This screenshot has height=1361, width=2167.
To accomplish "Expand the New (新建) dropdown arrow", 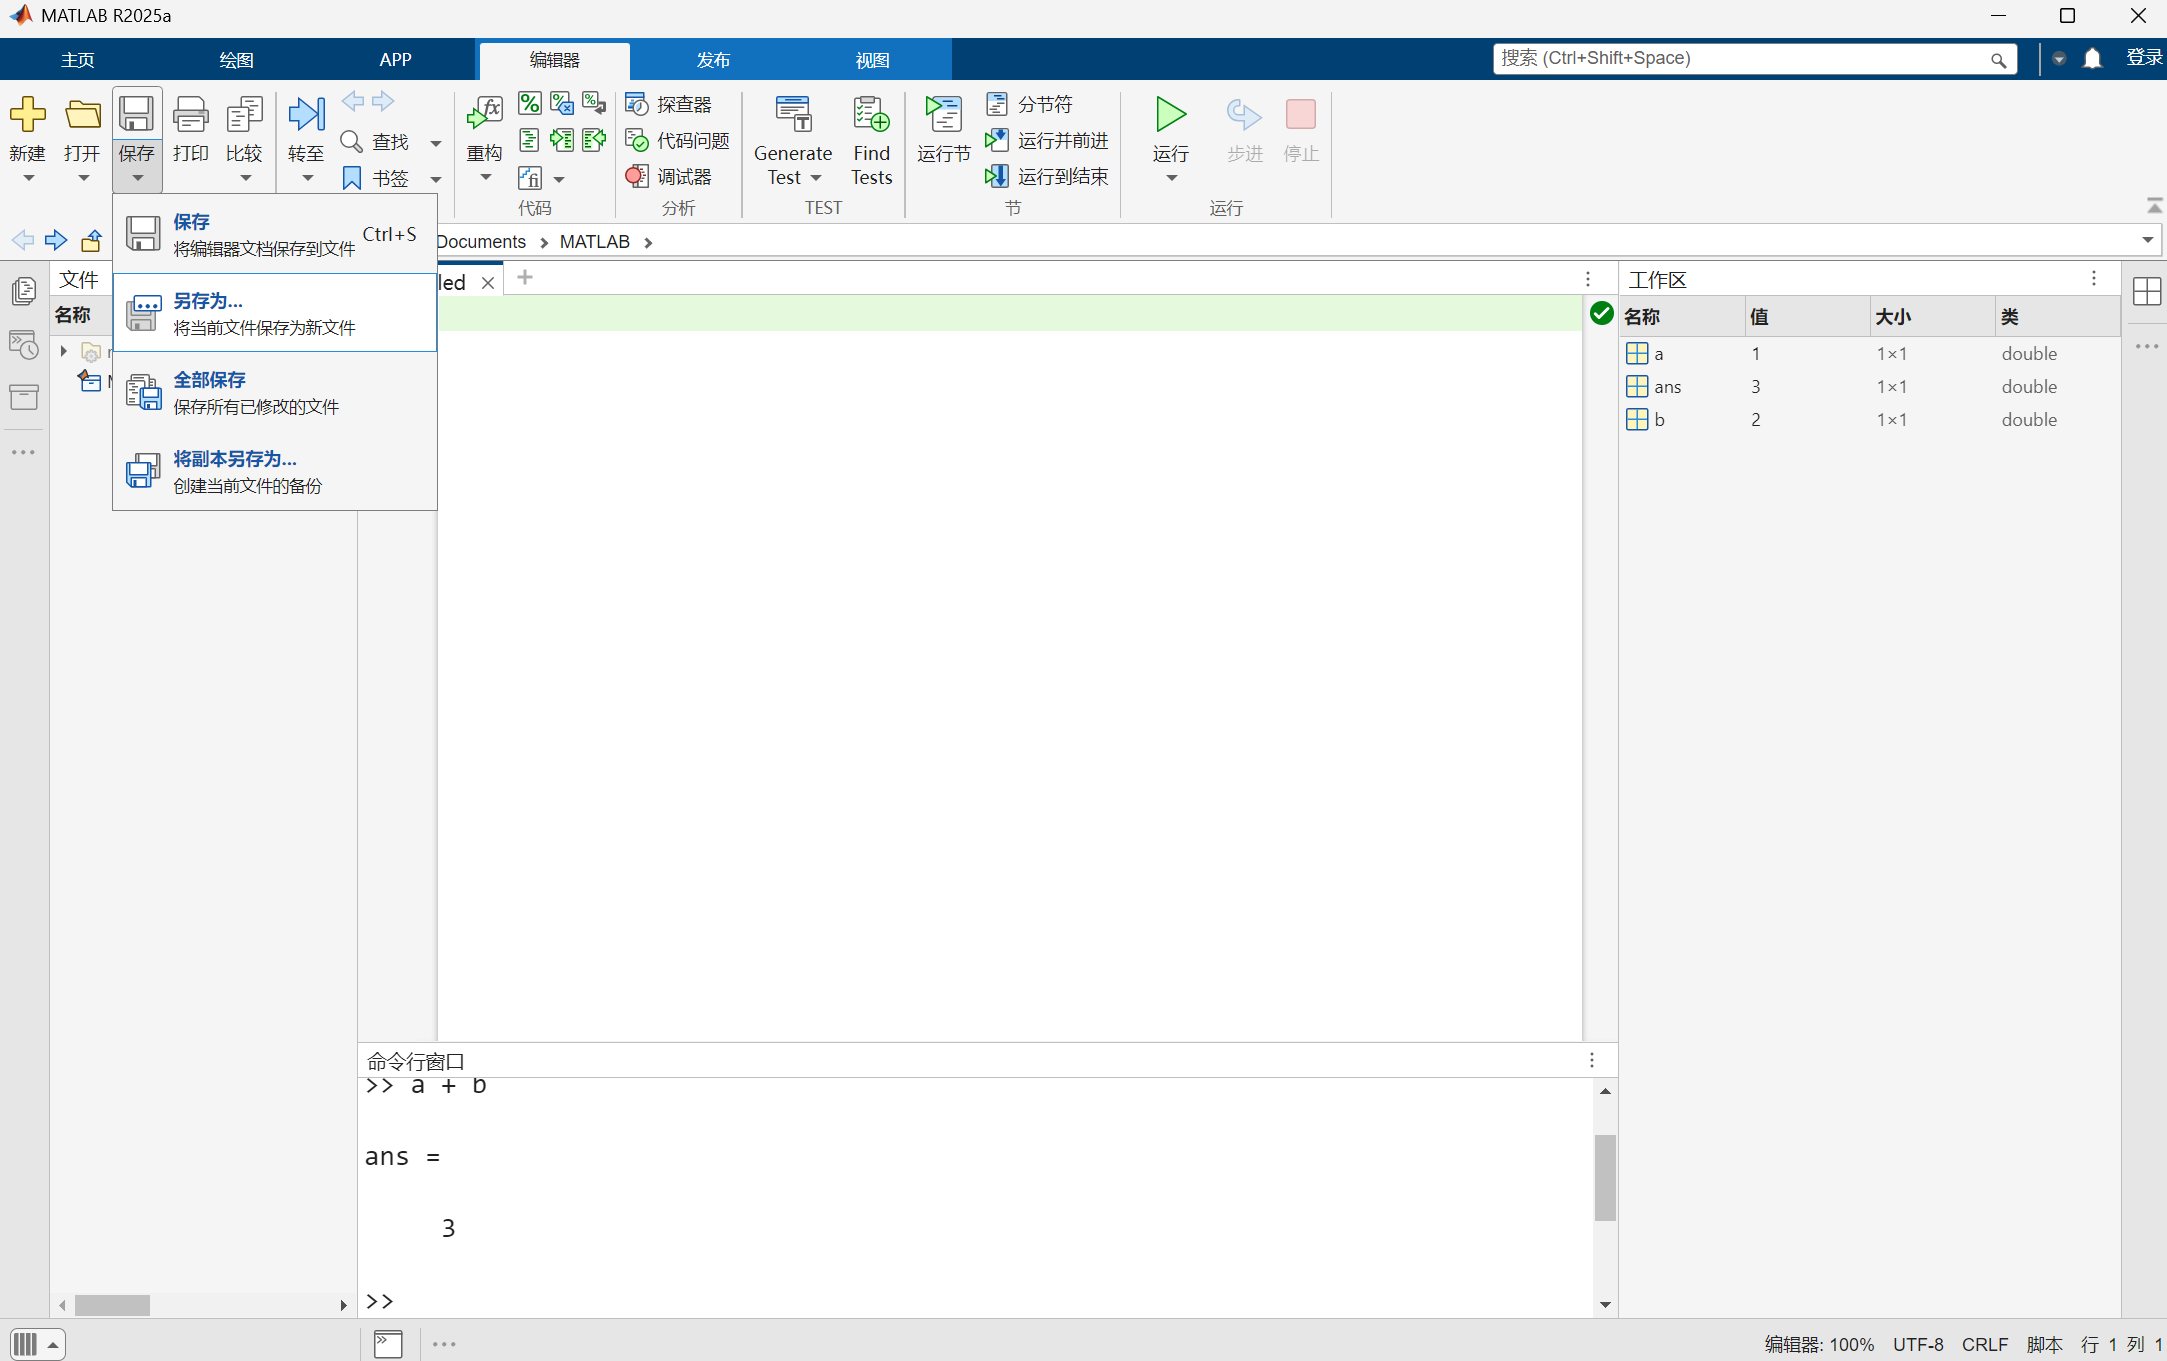I will [x=28, y=179].
